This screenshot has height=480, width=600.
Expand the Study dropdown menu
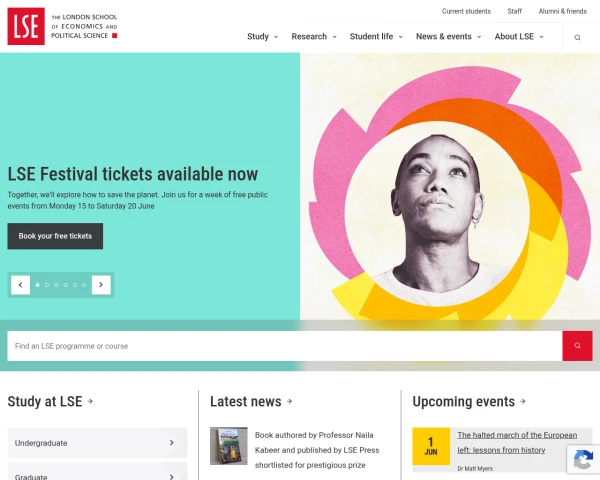[262, 36]
